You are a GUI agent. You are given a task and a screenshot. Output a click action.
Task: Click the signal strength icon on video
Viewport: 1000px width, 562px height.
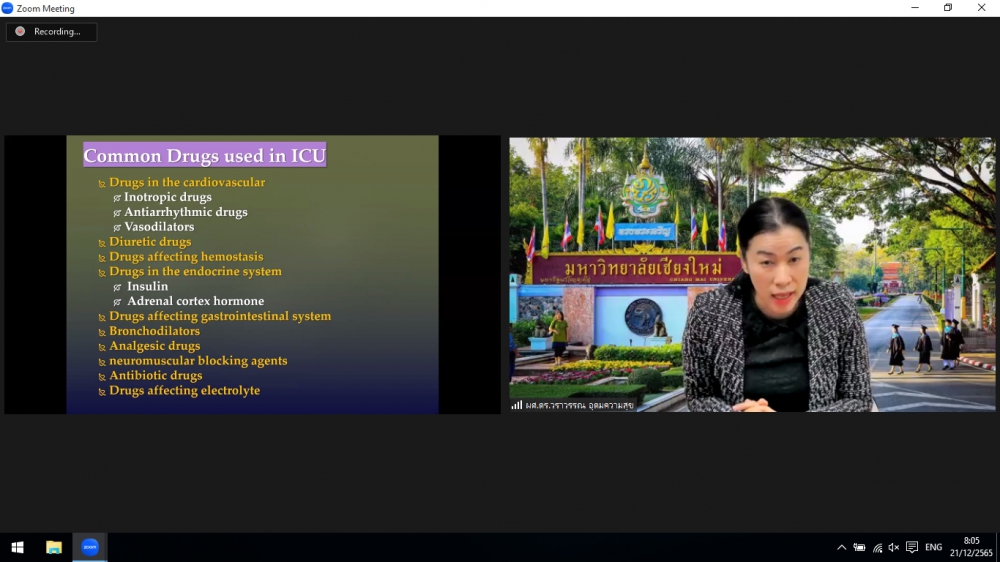click(x=517, y=405)
